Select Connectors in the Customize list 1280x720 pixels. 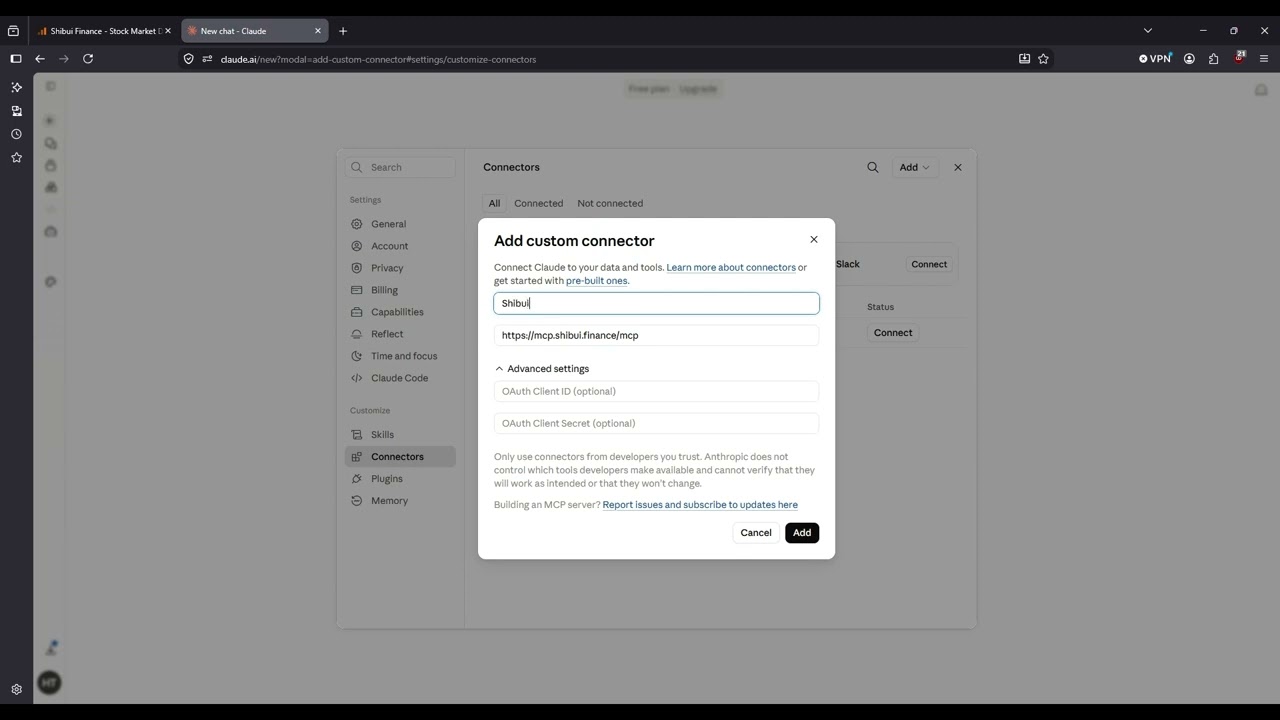pyautogui.click(x=400, y=457)
